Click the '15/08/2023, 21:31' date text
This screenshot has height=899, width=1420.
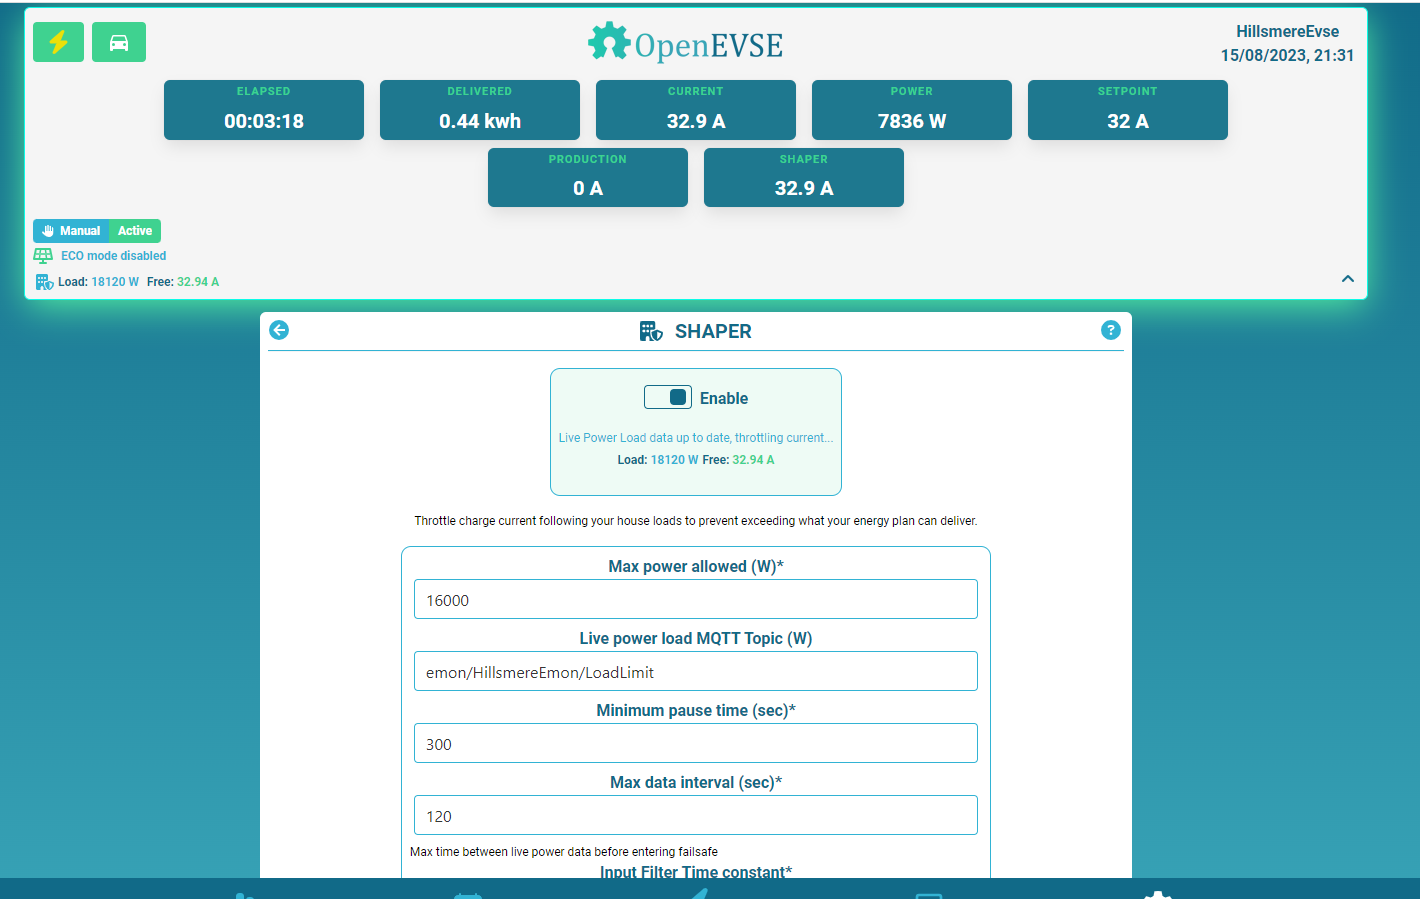(1287, 56)
